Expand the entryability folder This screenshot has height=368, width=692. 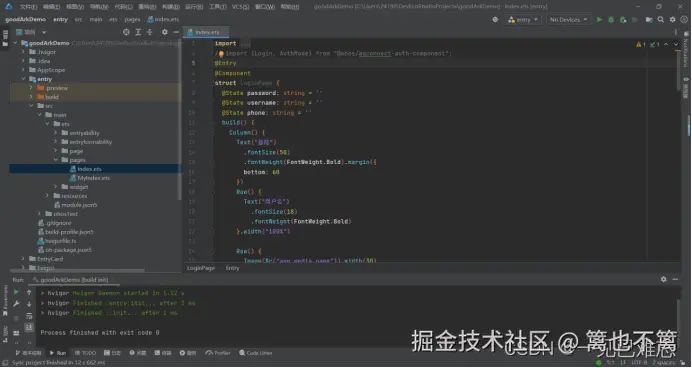click(56, 133)
